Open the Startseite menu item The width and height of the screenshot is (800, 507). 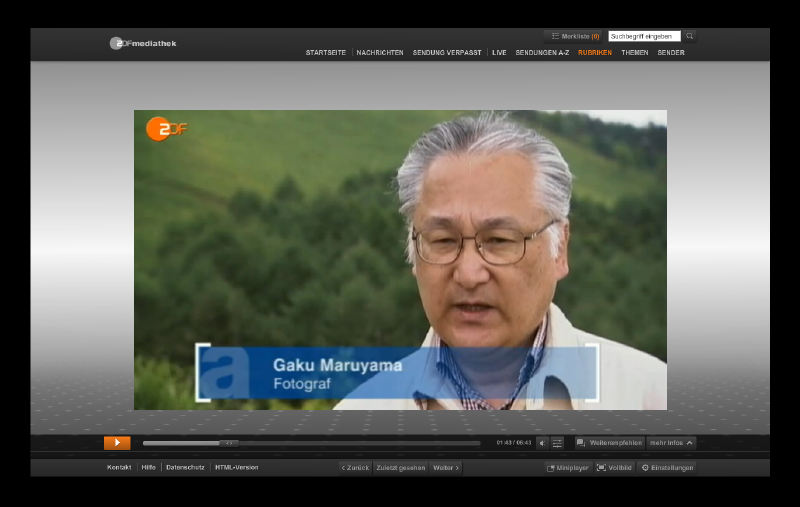tap(326, 53)
